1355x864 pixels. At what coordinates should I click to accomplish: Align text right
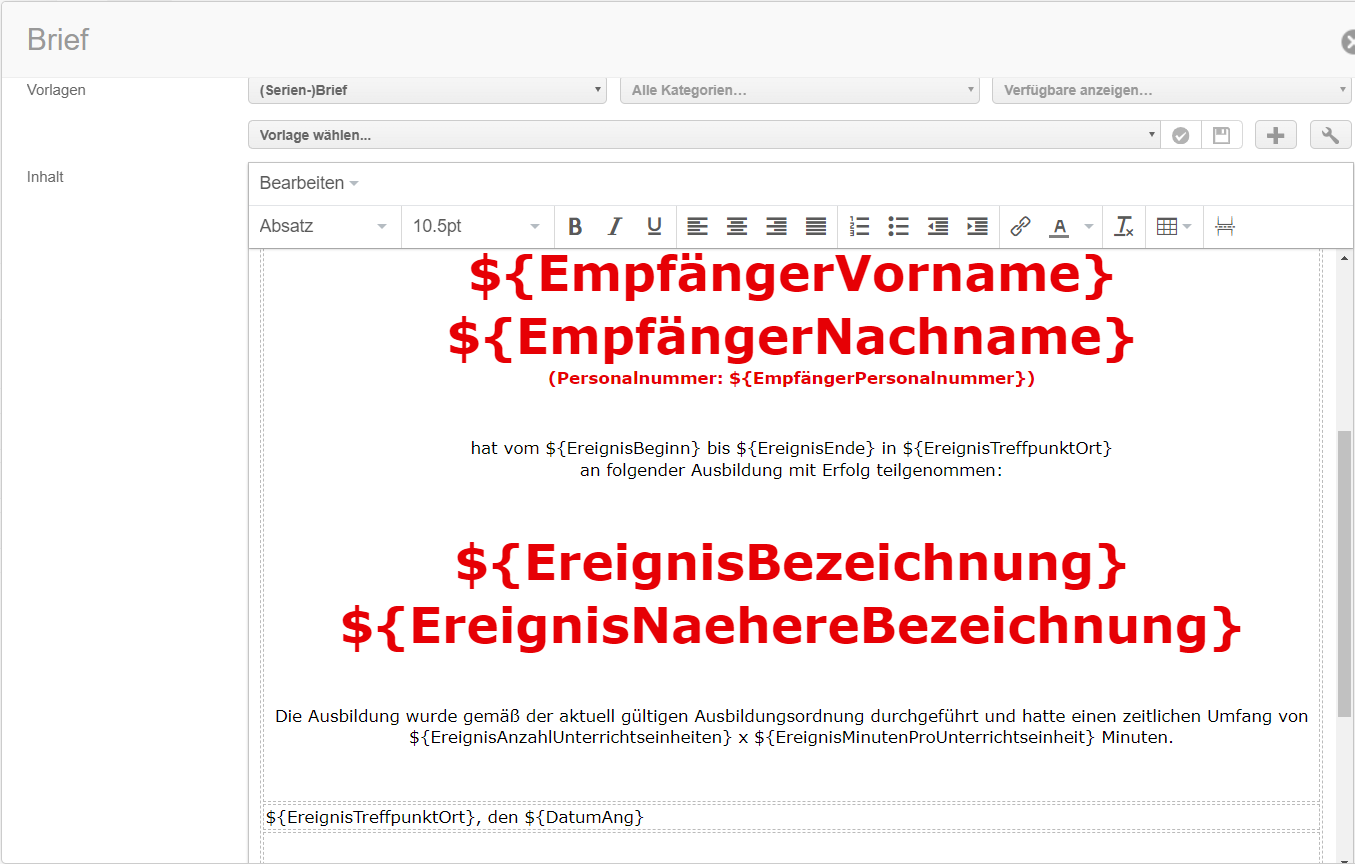tap(776, 227)
